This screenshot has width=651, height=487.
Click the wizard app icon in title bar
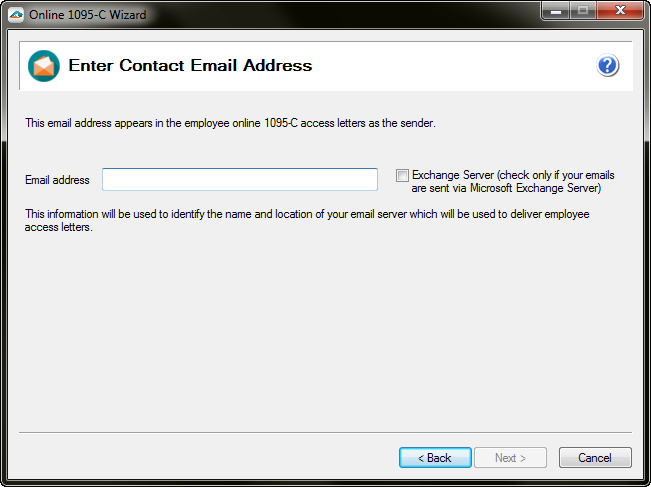pos(16,14)
